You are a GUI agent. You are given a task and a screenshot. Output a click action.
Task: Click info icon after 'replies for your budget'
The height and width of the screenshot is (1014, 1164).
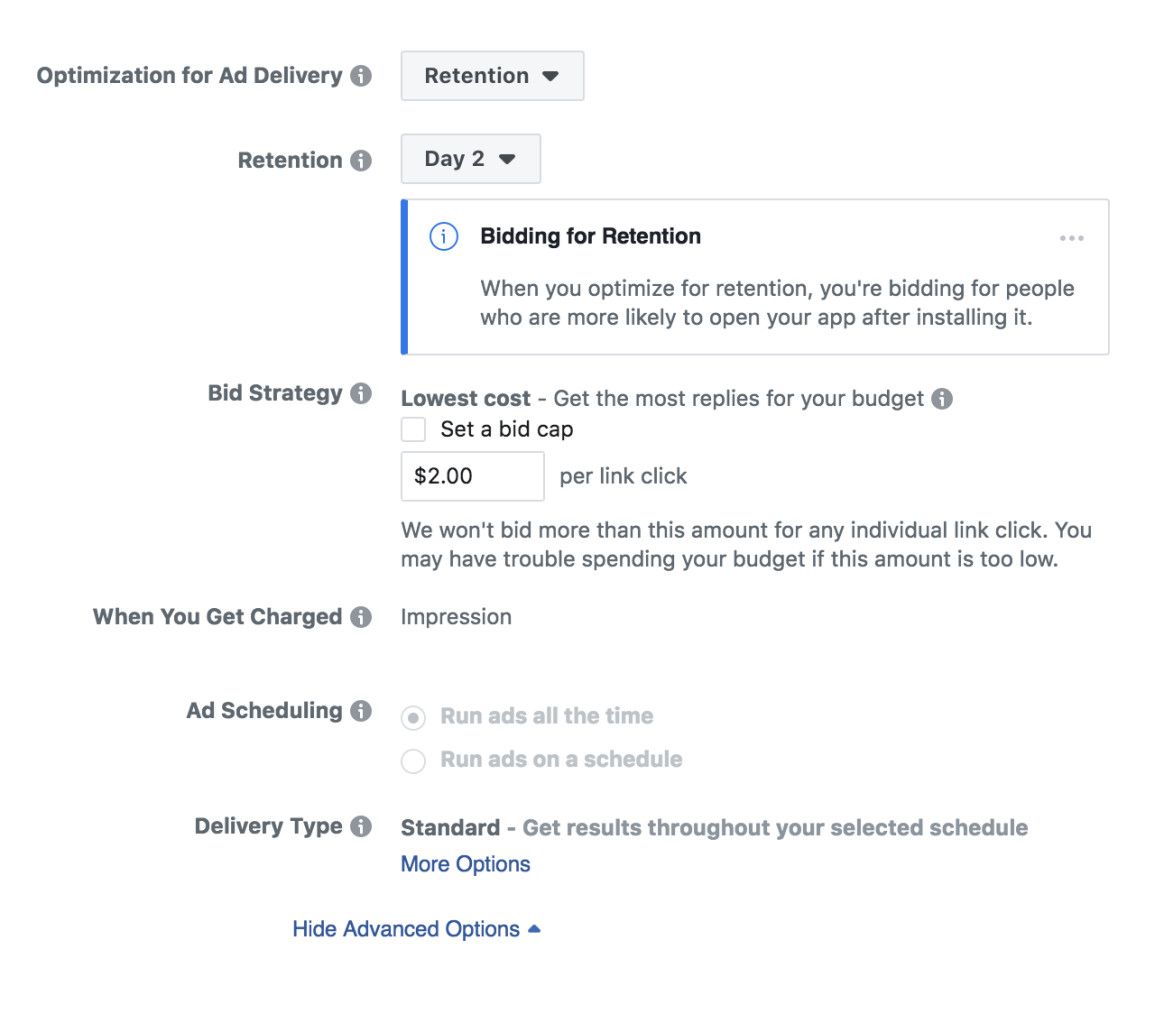(941, 399)
